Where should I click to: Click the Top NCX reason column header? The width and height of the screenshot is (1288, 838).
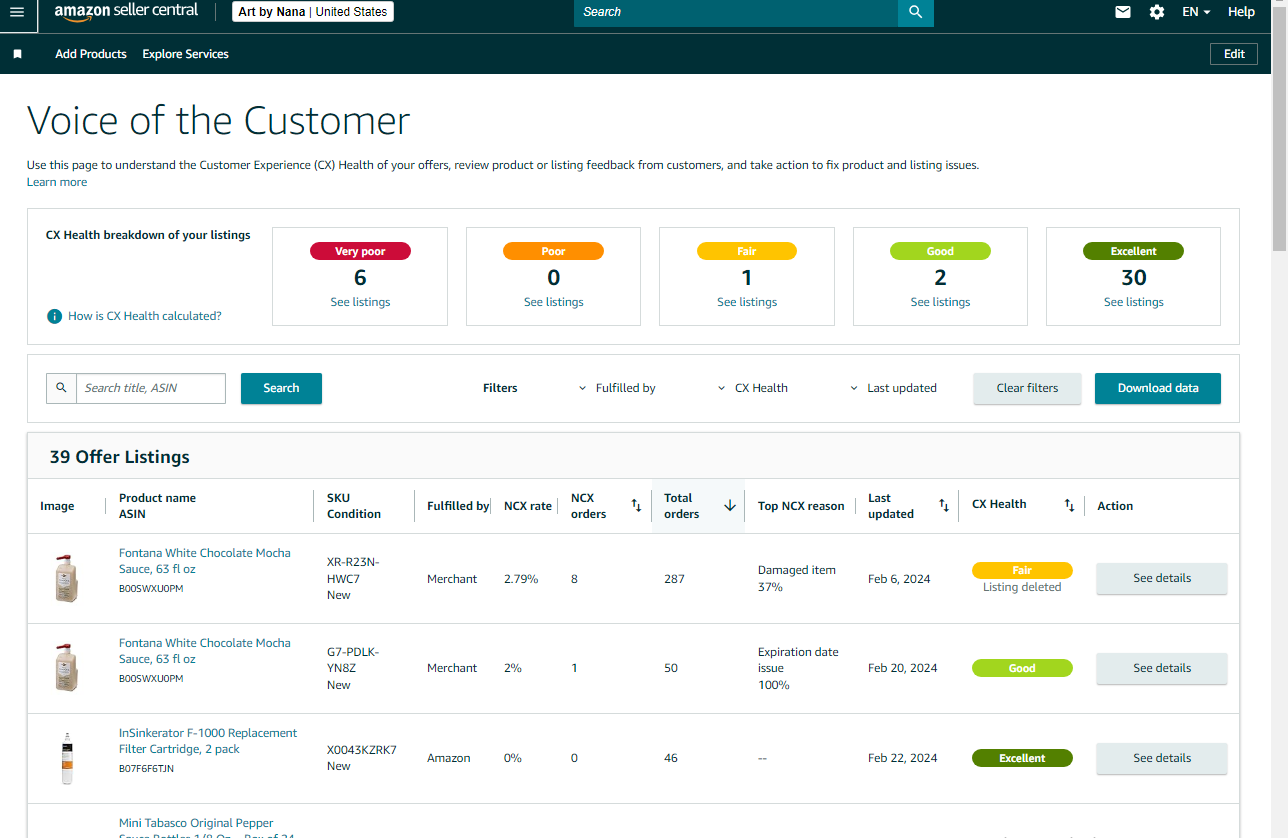[801, 506]
